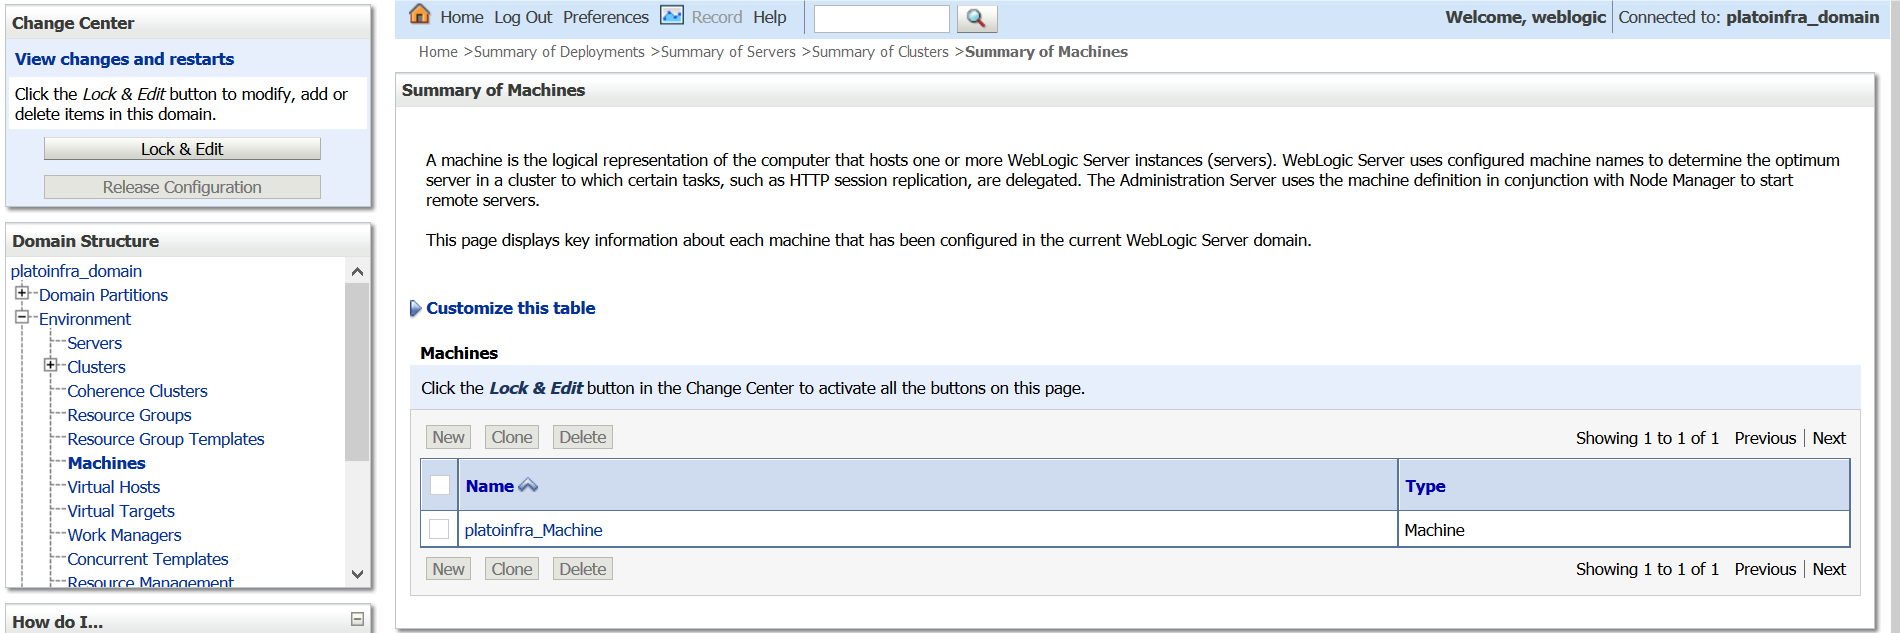Expand the Clusters tree node
Image resolution: width=1900 pixels, height=633 pixels.
[x=50, y=365]
